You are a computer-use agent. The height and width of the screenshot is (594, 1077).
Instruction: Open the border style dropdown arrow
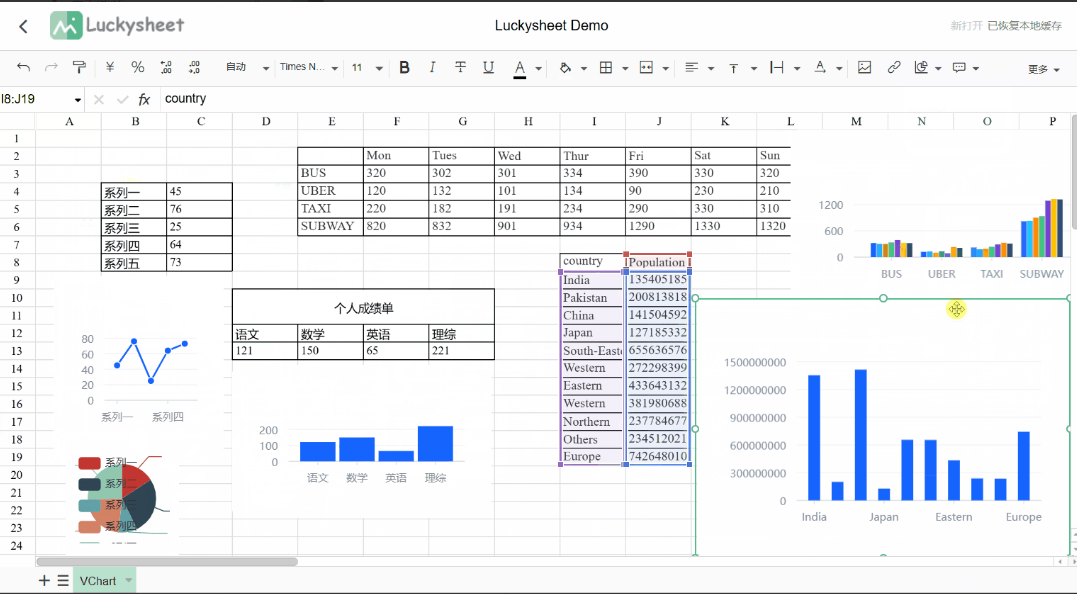pos(625,69)
